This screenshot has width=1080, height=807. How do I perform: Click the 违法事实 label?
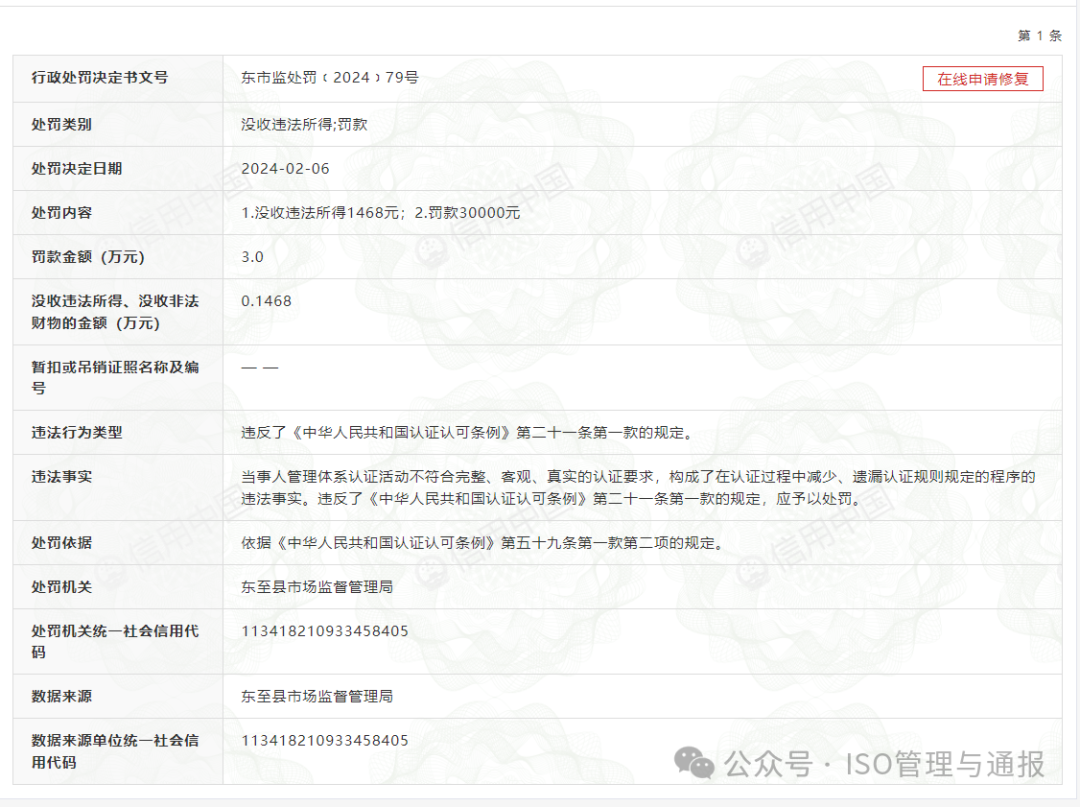[x=61, y=476]
